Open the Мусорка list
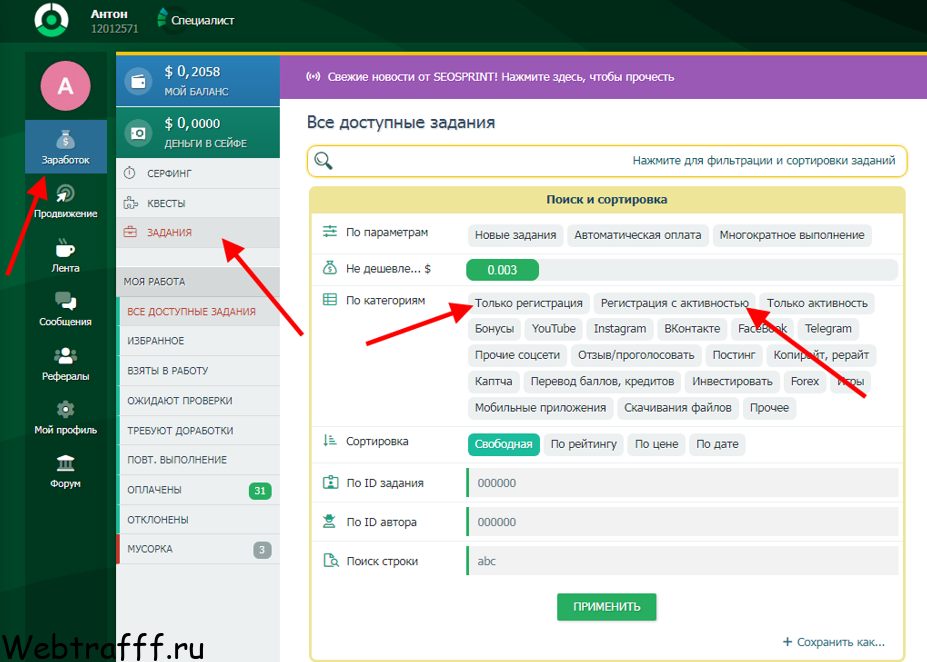927x662 pixels. tap(199, 549)
